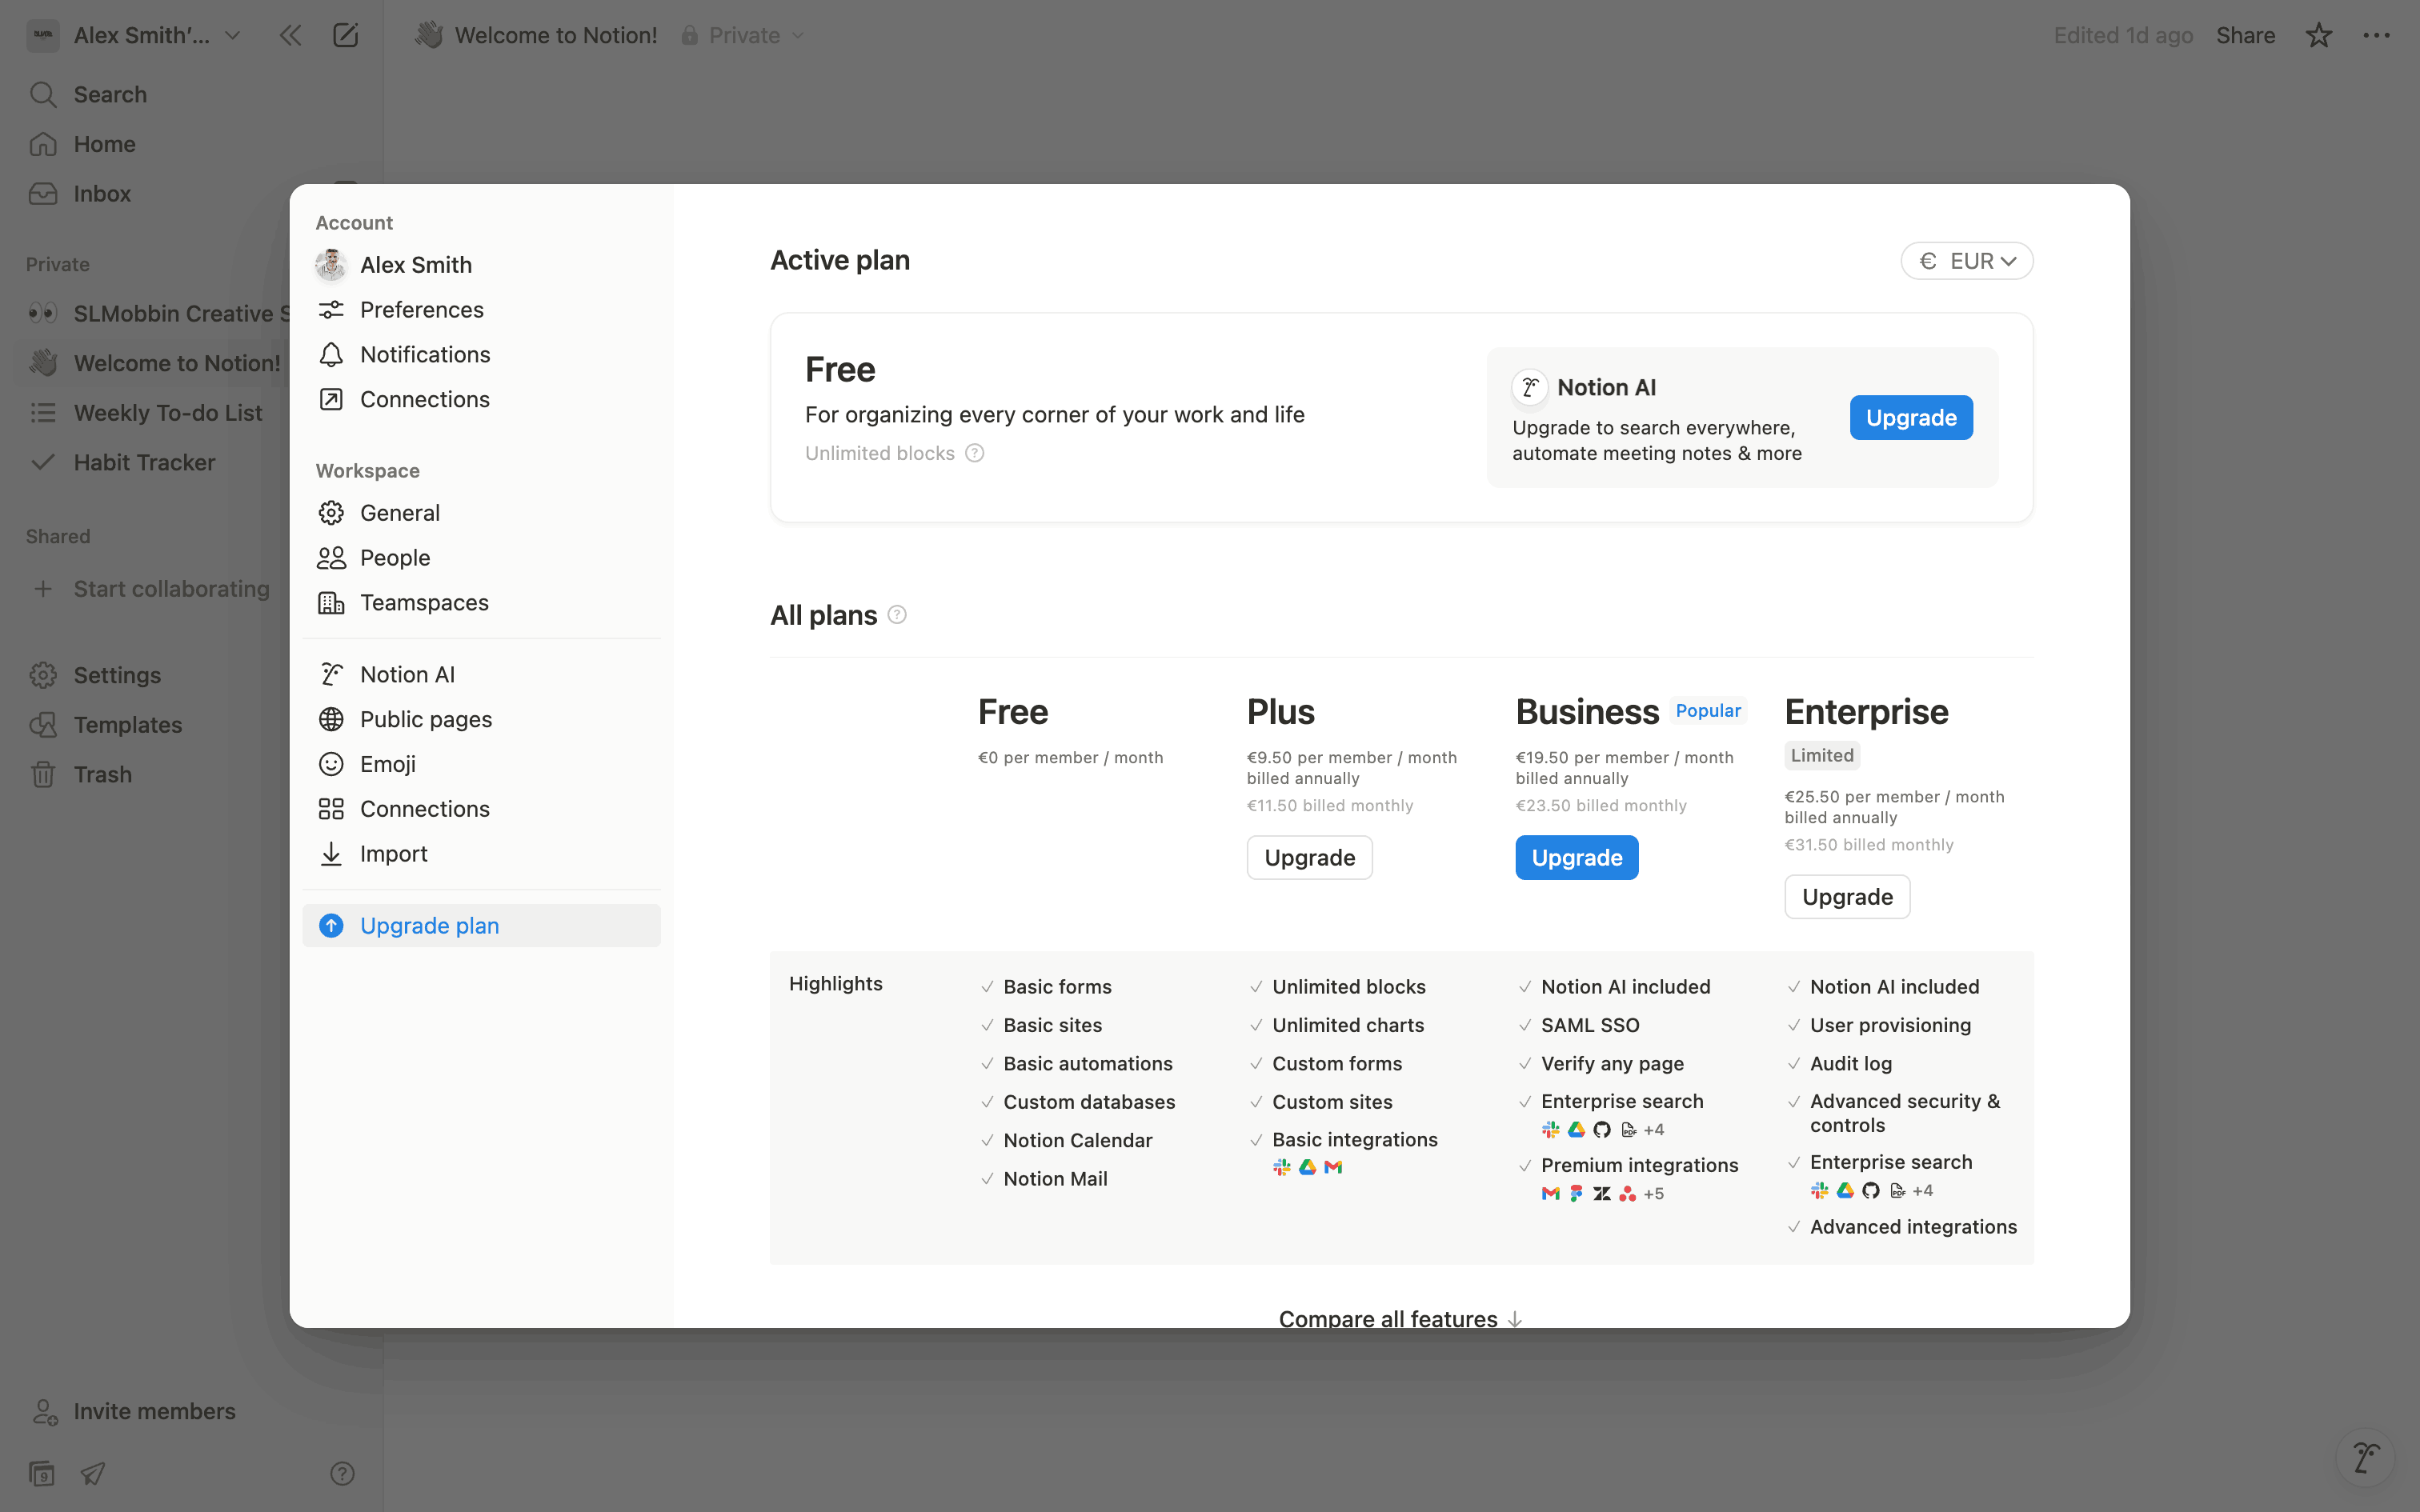Click the Notion AI floating button
Viewport: 2420px width, 1512px height.
click(x=2365, y=1457)
